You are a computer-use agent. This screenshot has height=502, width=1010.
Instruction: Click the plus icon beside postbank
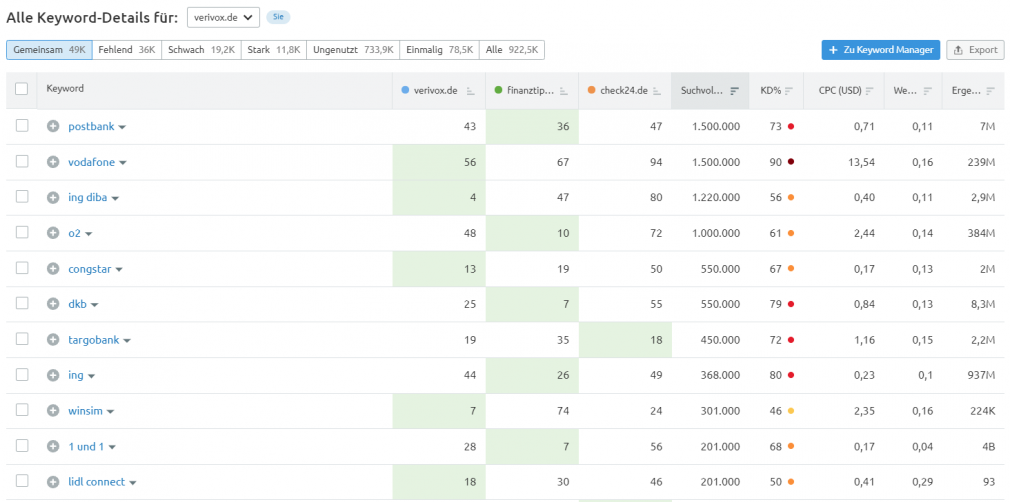click(53, 126)
